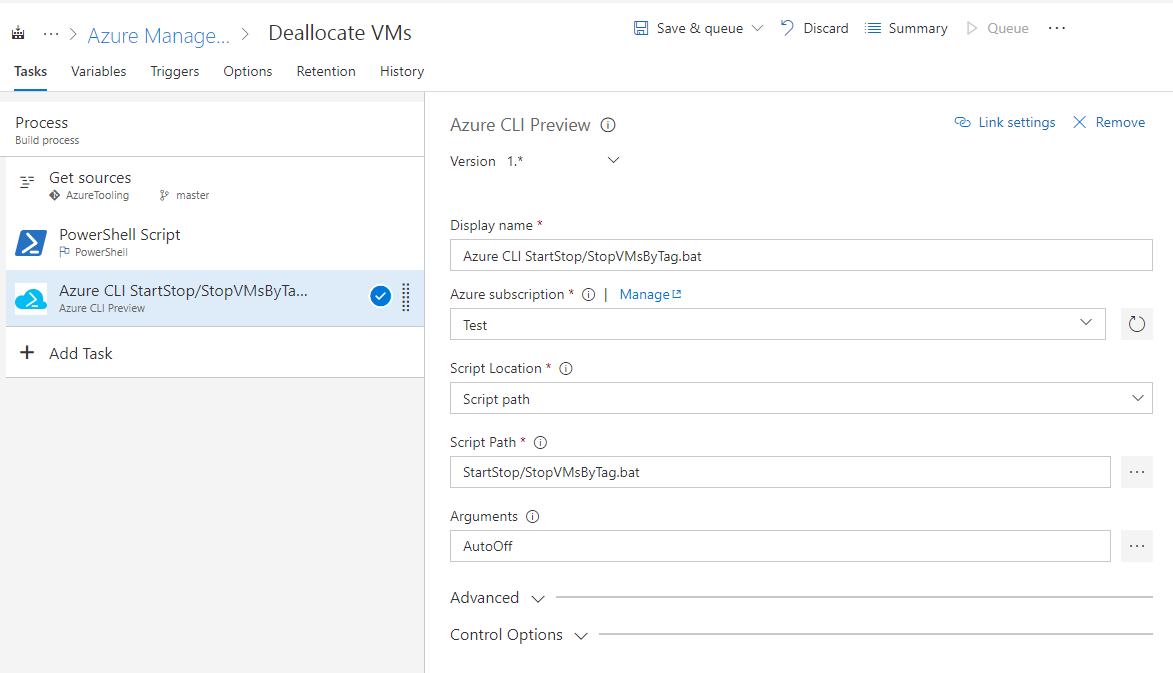Expand the Control Options section
Screen dimensions: 1173x673
[x=519, y=635]
